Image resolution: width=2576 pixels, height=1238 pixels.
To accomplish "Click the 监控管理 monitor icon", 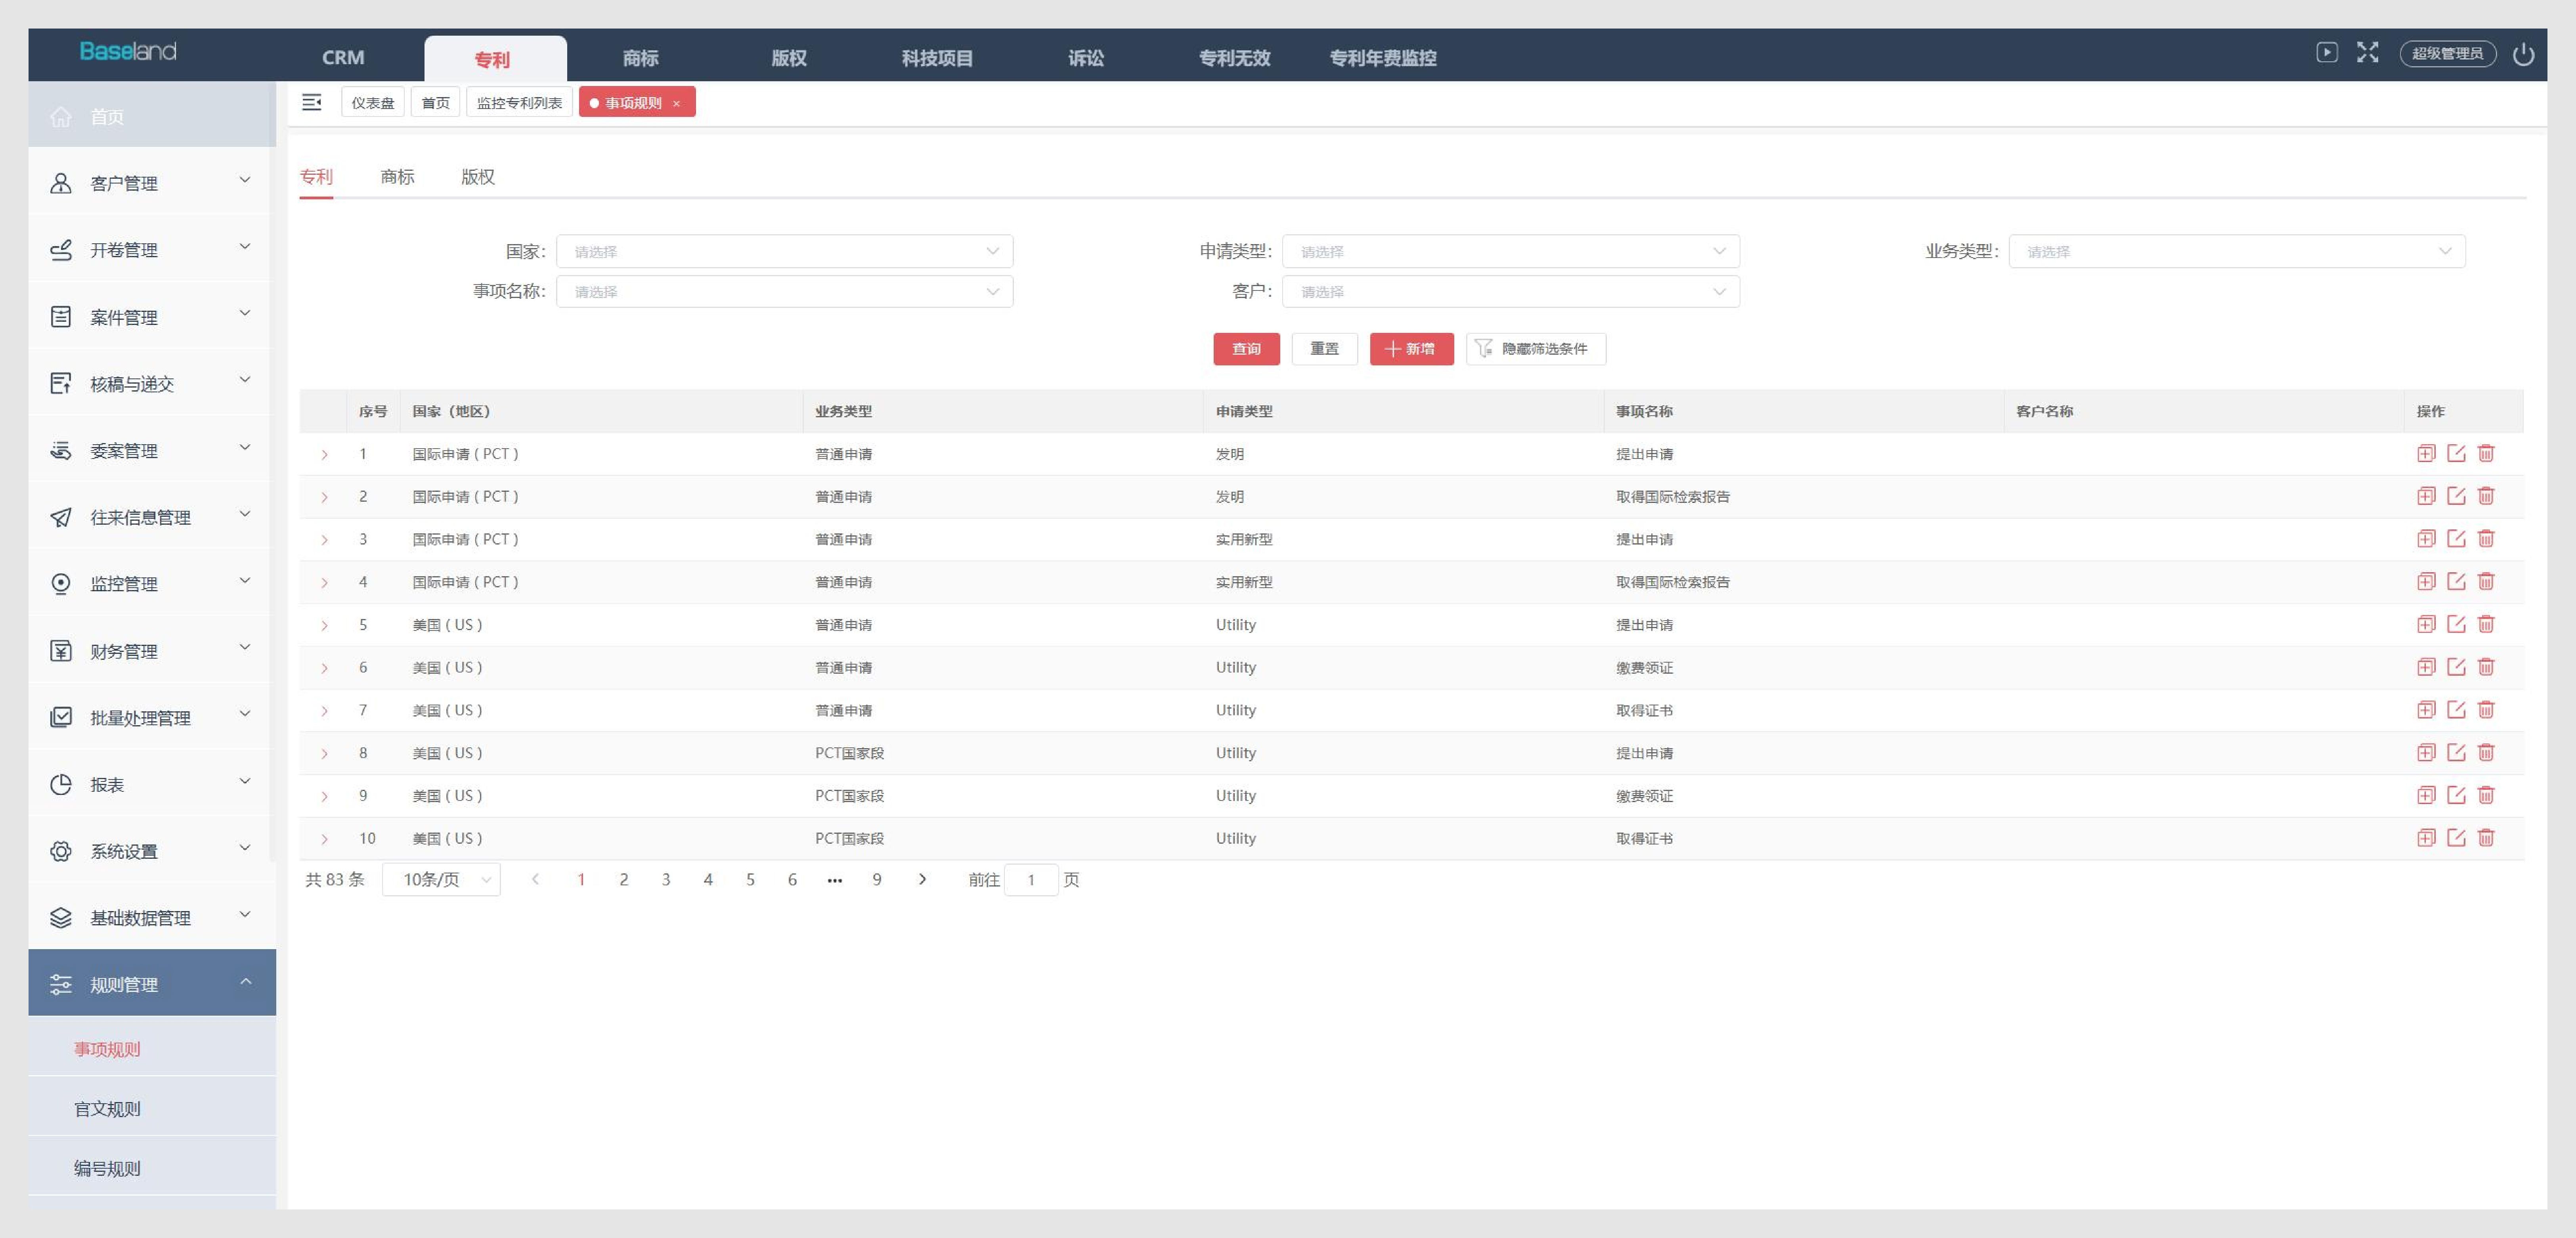I will (x=61, y=584).
